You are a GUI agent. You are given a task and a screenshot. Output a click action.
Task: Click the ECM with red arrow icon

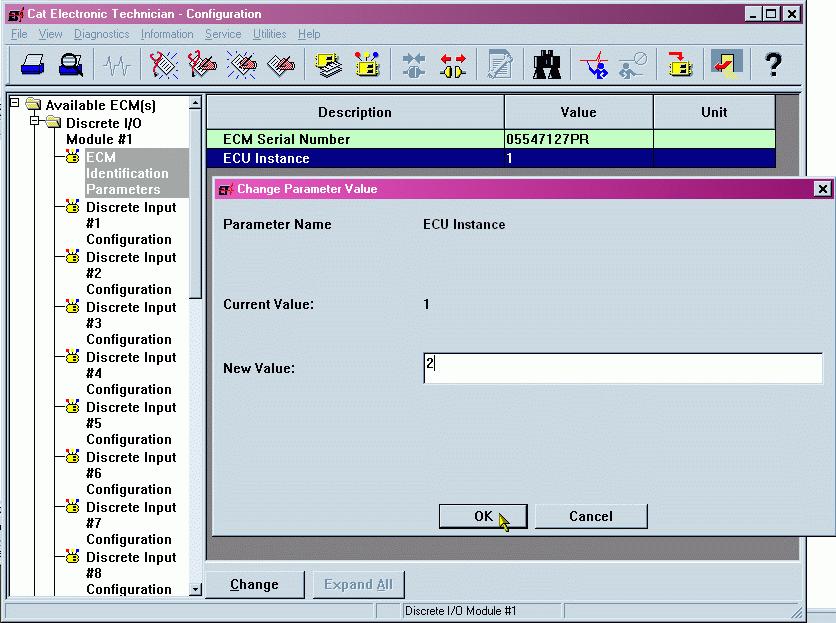680,65
